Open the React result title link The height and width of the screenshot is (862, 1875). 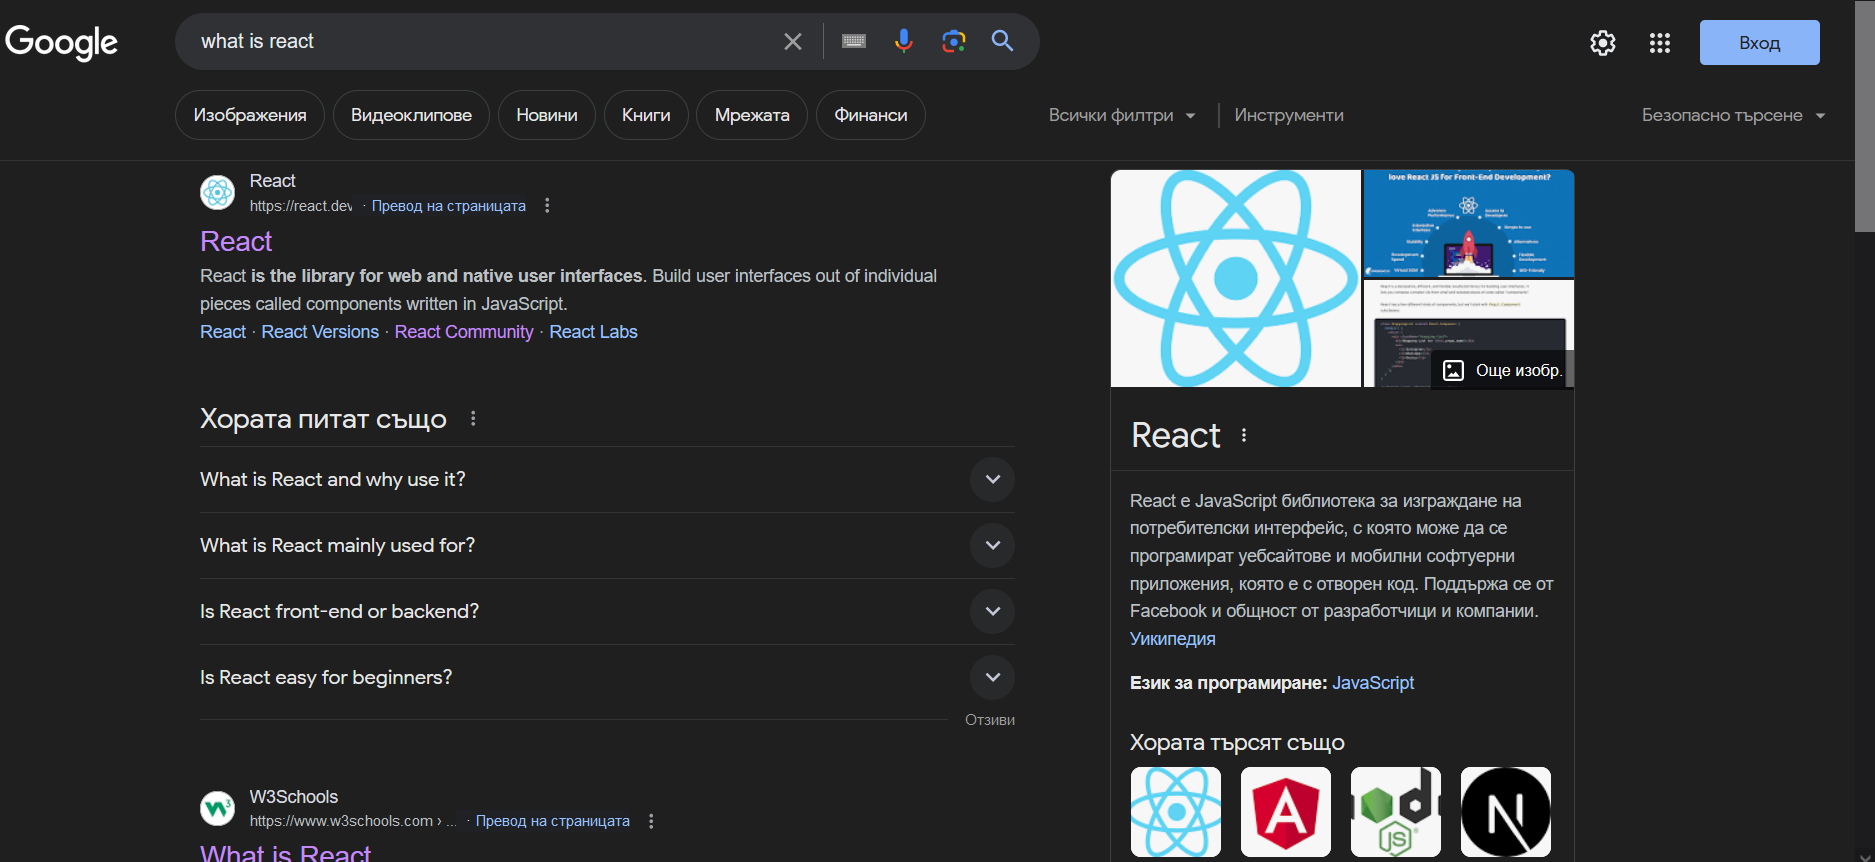(x=236, y=242)
